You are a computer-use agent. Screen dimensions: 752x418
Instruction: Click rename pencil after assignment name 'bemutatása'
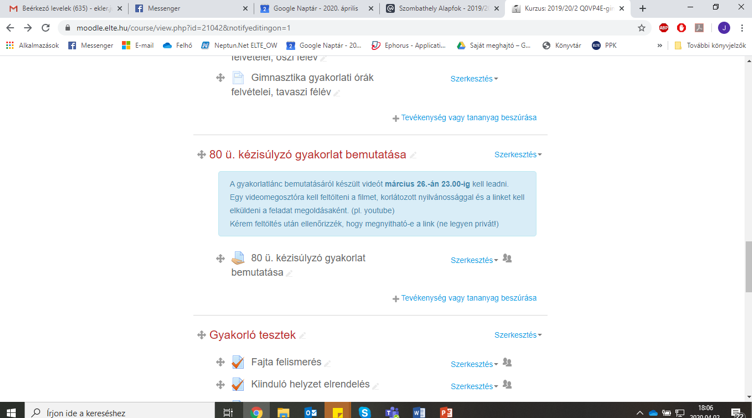289,273
